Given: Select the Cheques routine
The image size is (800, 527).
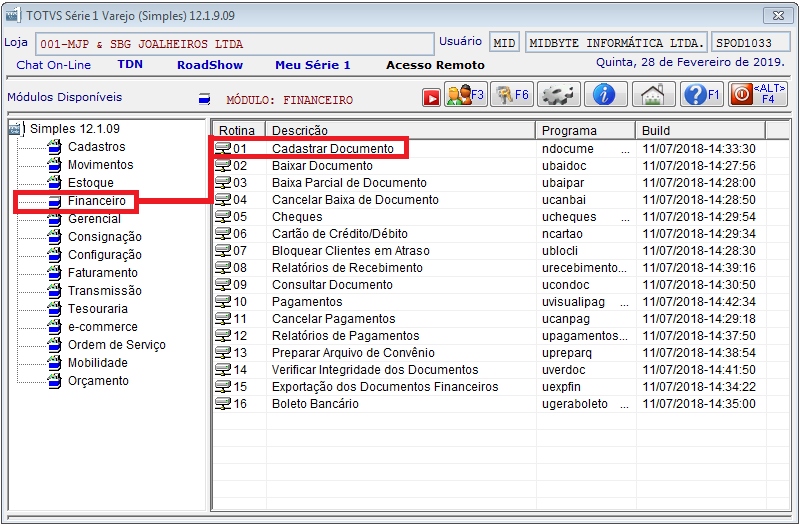Looking at the screenshot, I should [x=297, y=217].
